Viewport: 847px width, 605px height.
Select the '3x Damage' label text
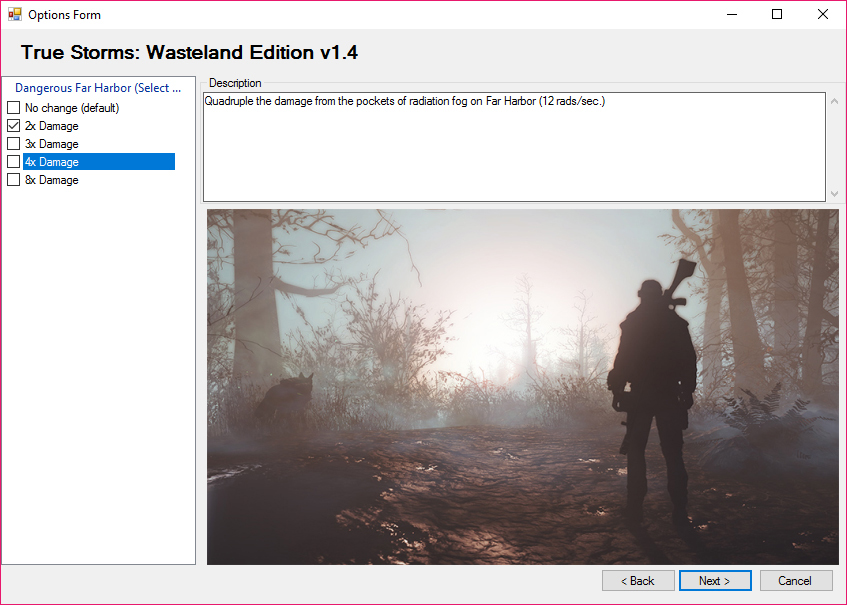(51, 144)
